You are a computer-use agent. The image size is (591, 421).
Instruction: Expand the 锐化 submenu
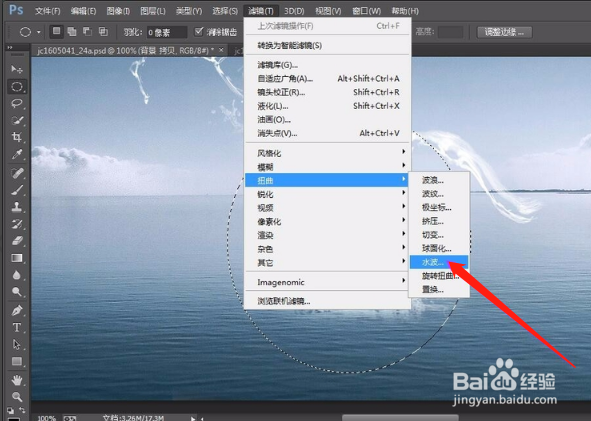[327, 194]
